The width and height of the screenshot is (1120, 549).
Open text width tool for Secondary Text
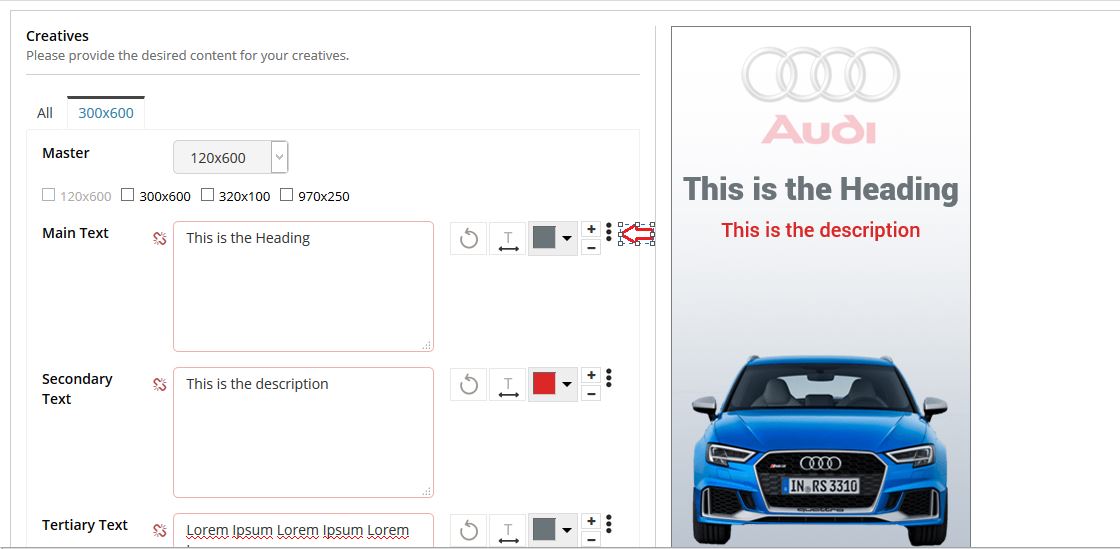click(x=508, y=385)
